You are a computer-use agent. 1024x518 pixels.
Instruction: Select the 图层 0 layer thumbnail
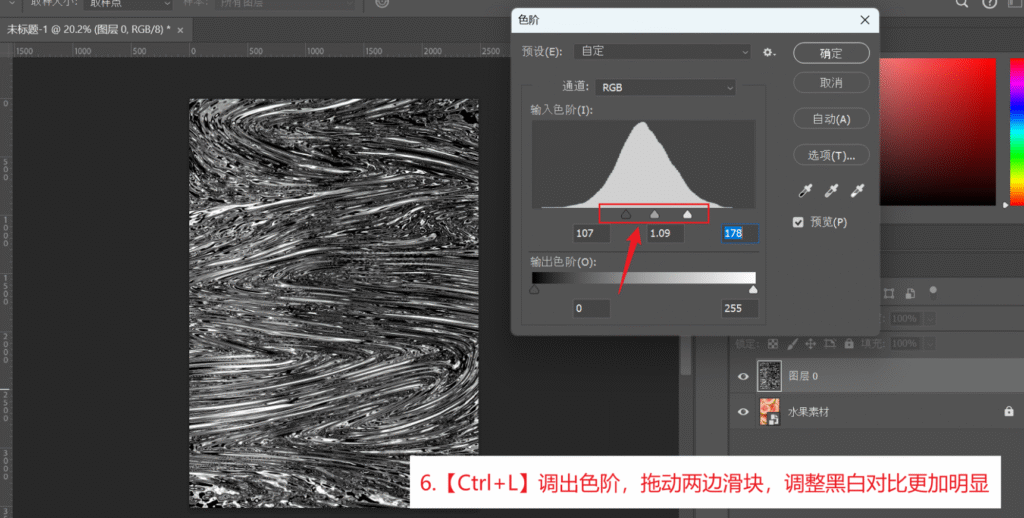[769, 376]
